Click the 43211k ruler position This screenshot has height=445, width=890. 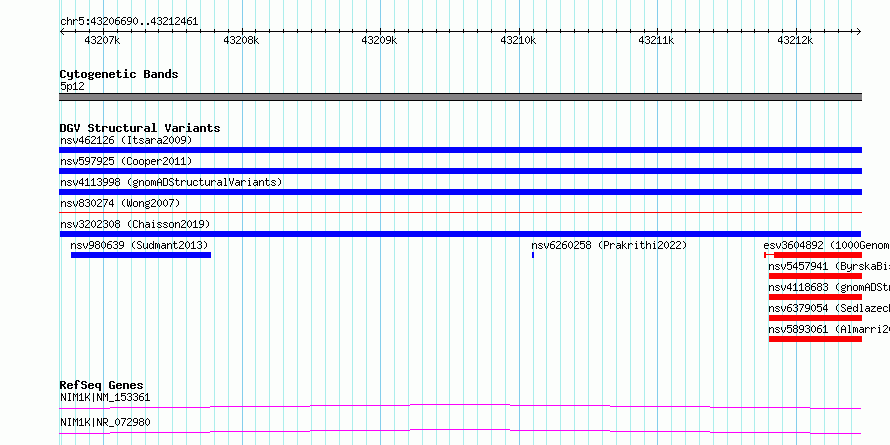click(x=656, y=40)
